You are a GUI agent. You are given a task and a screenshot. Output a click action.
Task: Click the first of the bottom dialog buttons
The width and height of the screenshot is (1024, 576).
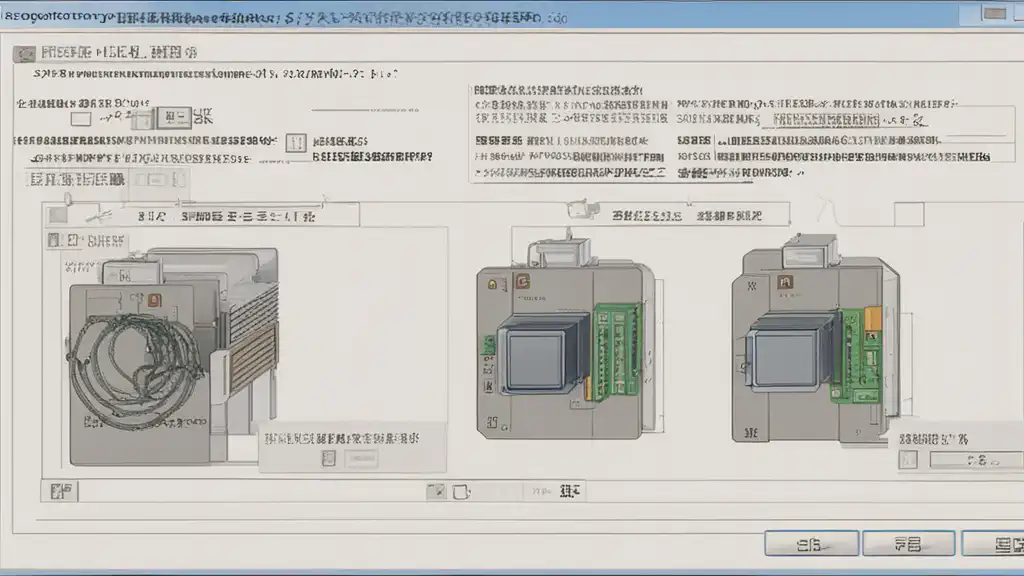(811, 543)
